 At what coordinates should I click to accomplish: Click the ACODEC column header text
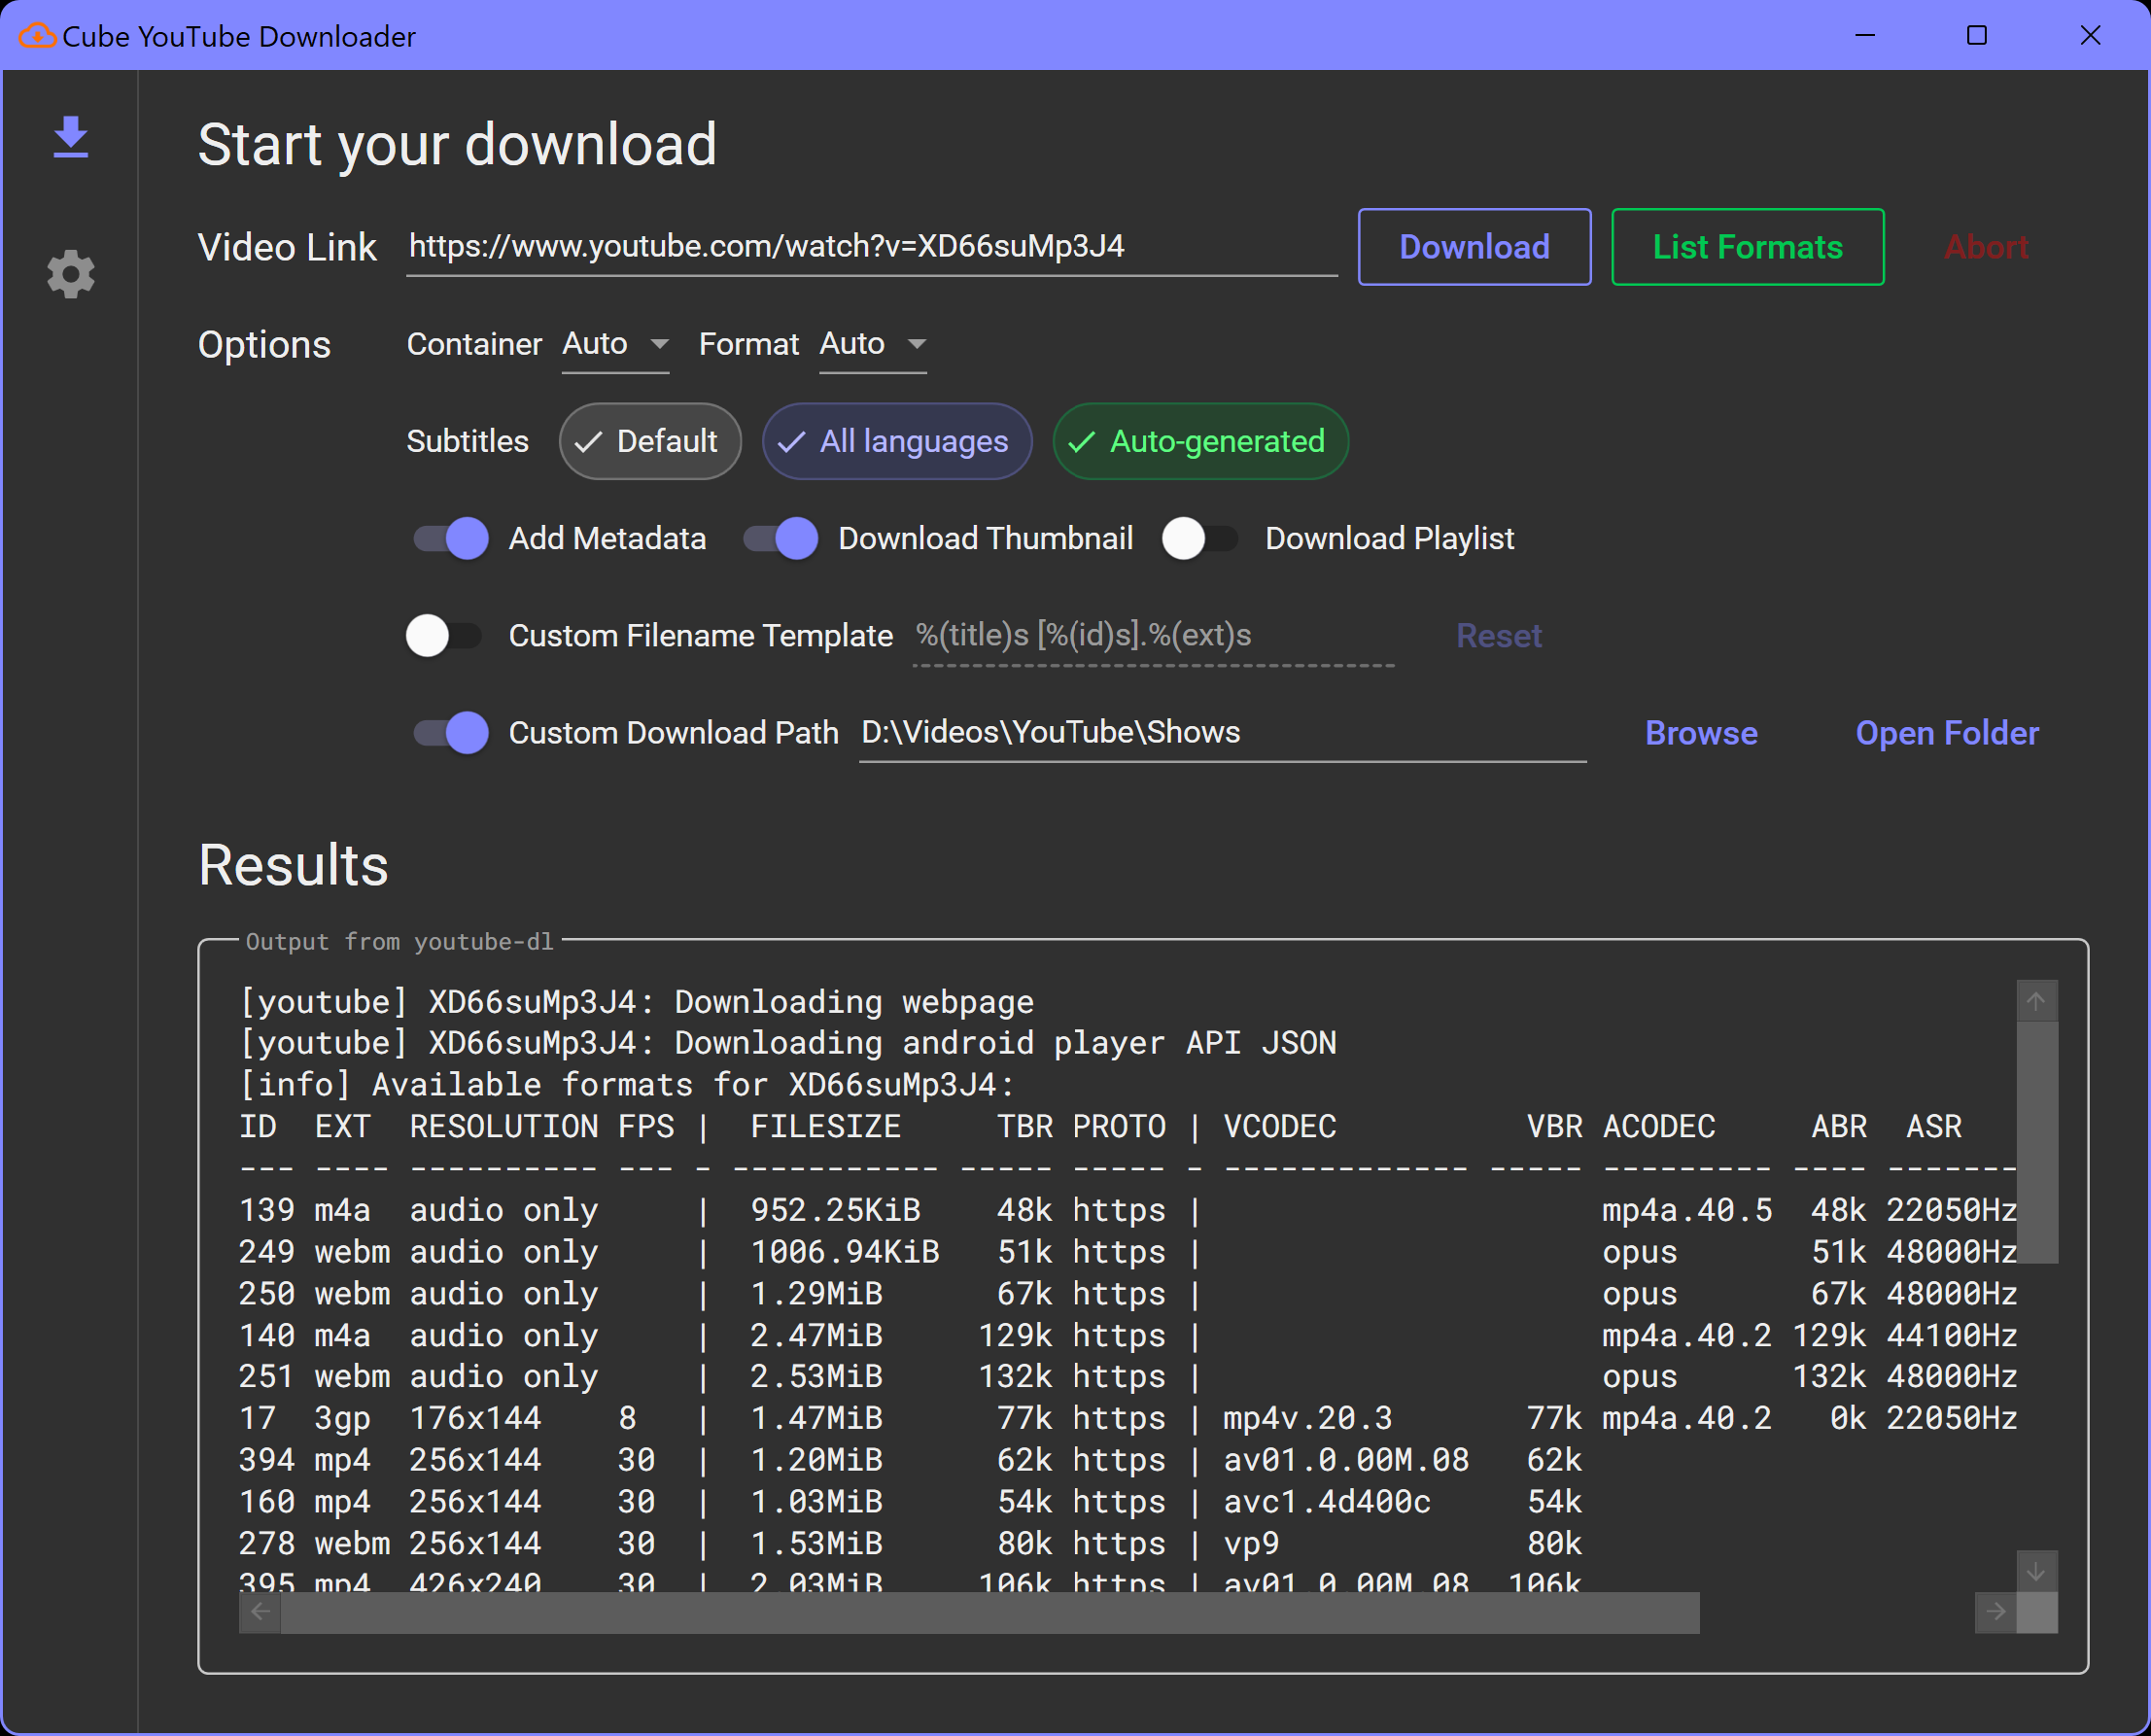pyautogui.click(x=1659, y=1127)
